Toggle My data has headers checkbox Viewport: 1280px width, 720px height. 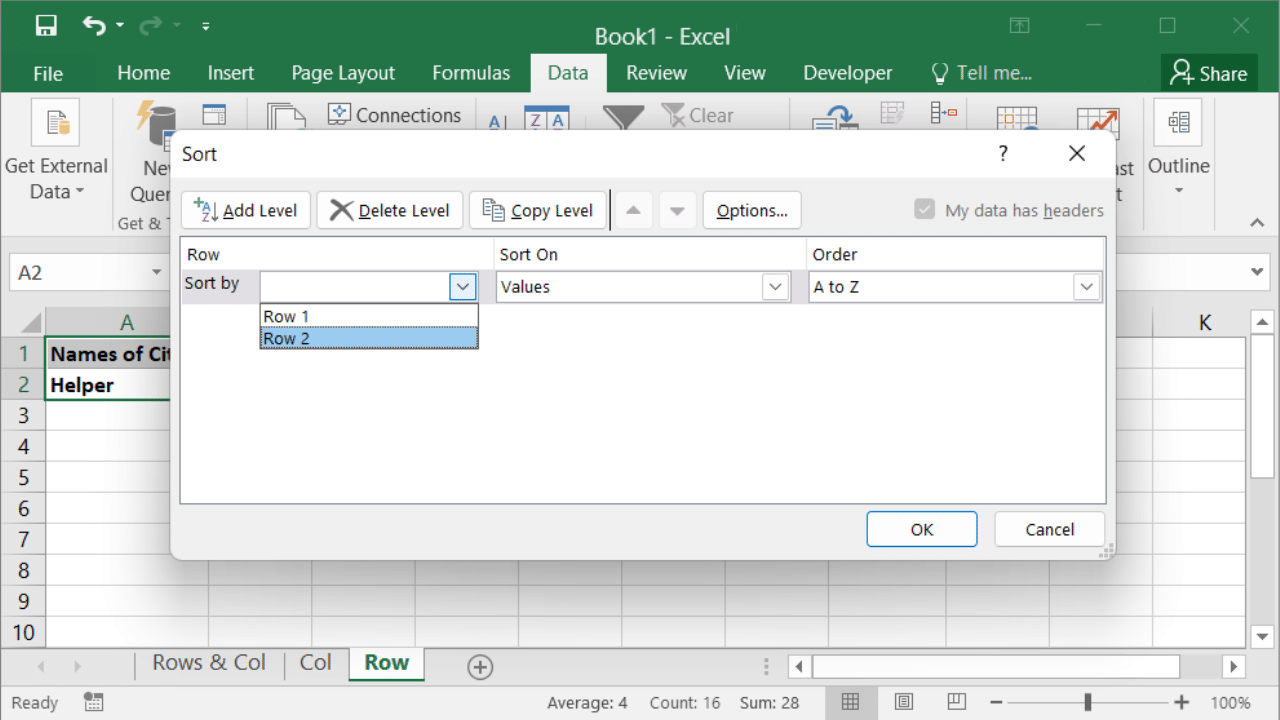tap(924, 210)
